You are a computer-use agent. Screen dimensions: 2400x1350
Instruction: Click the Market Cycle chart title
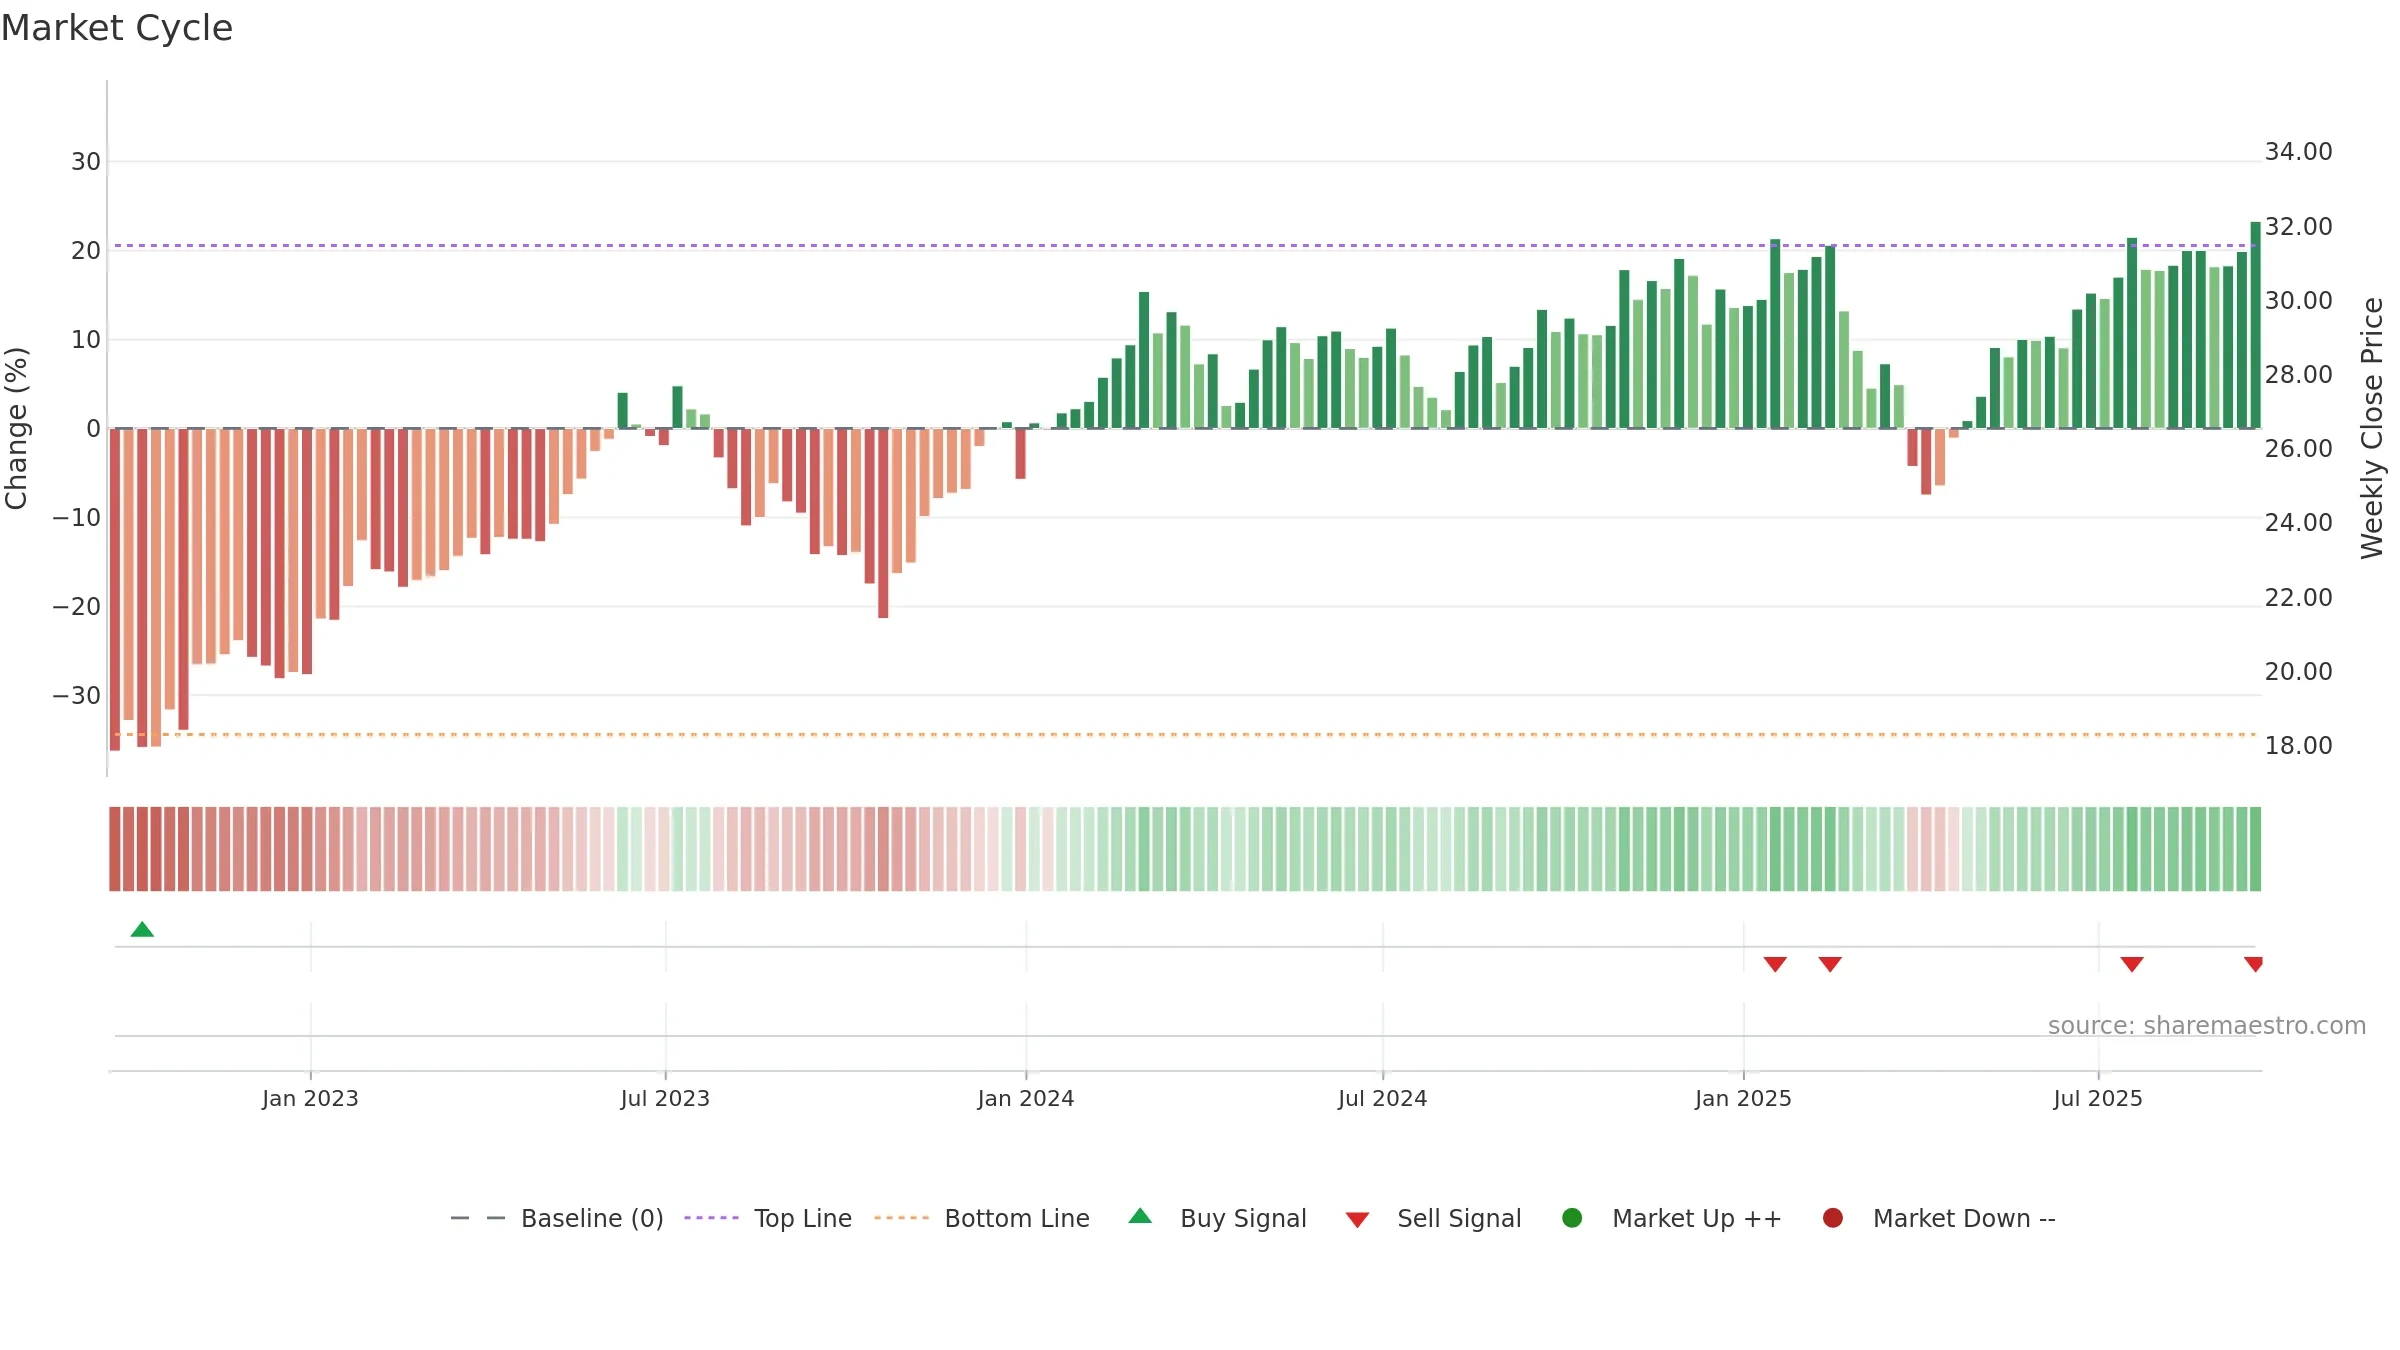tap(117, 28)
